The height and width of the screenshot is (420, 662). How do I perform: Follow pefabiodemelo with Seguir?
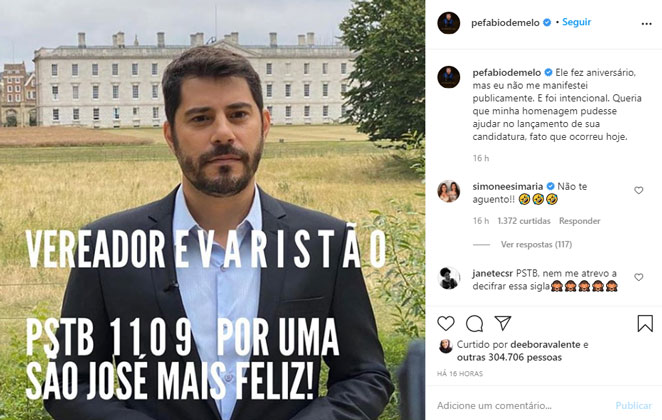click(576, 22)
